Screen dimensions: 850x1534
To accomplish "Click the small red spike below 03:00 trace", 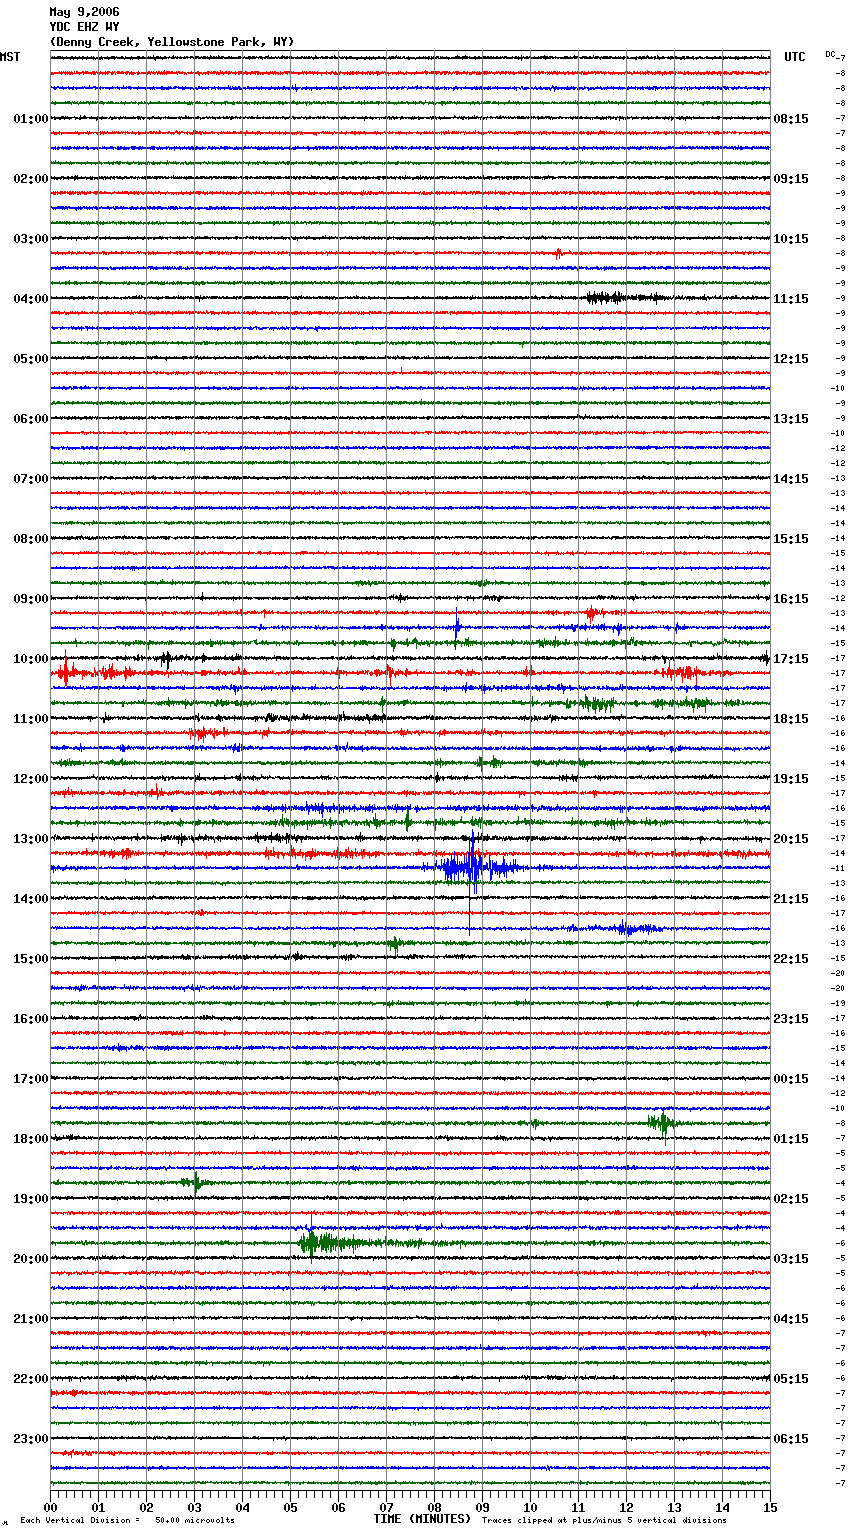I will [x=558, y=253].
